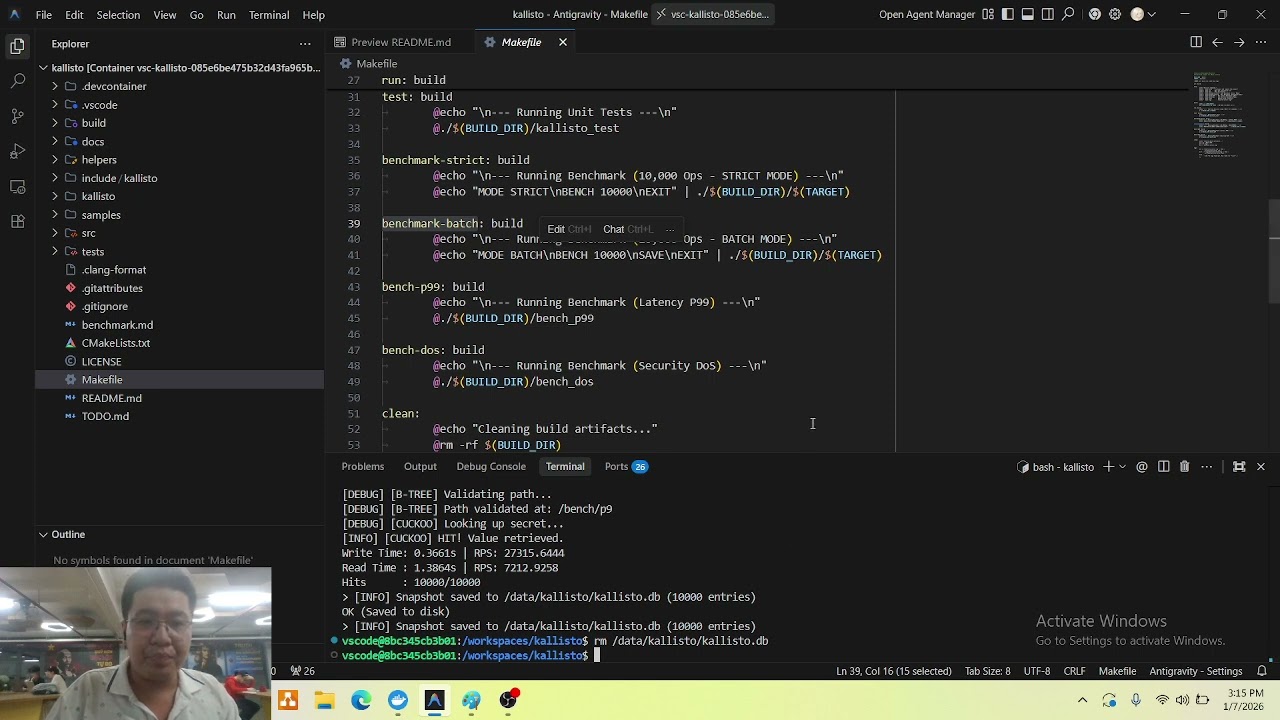
Task: Click the code minimap preview
Action: coord(1221,115)
